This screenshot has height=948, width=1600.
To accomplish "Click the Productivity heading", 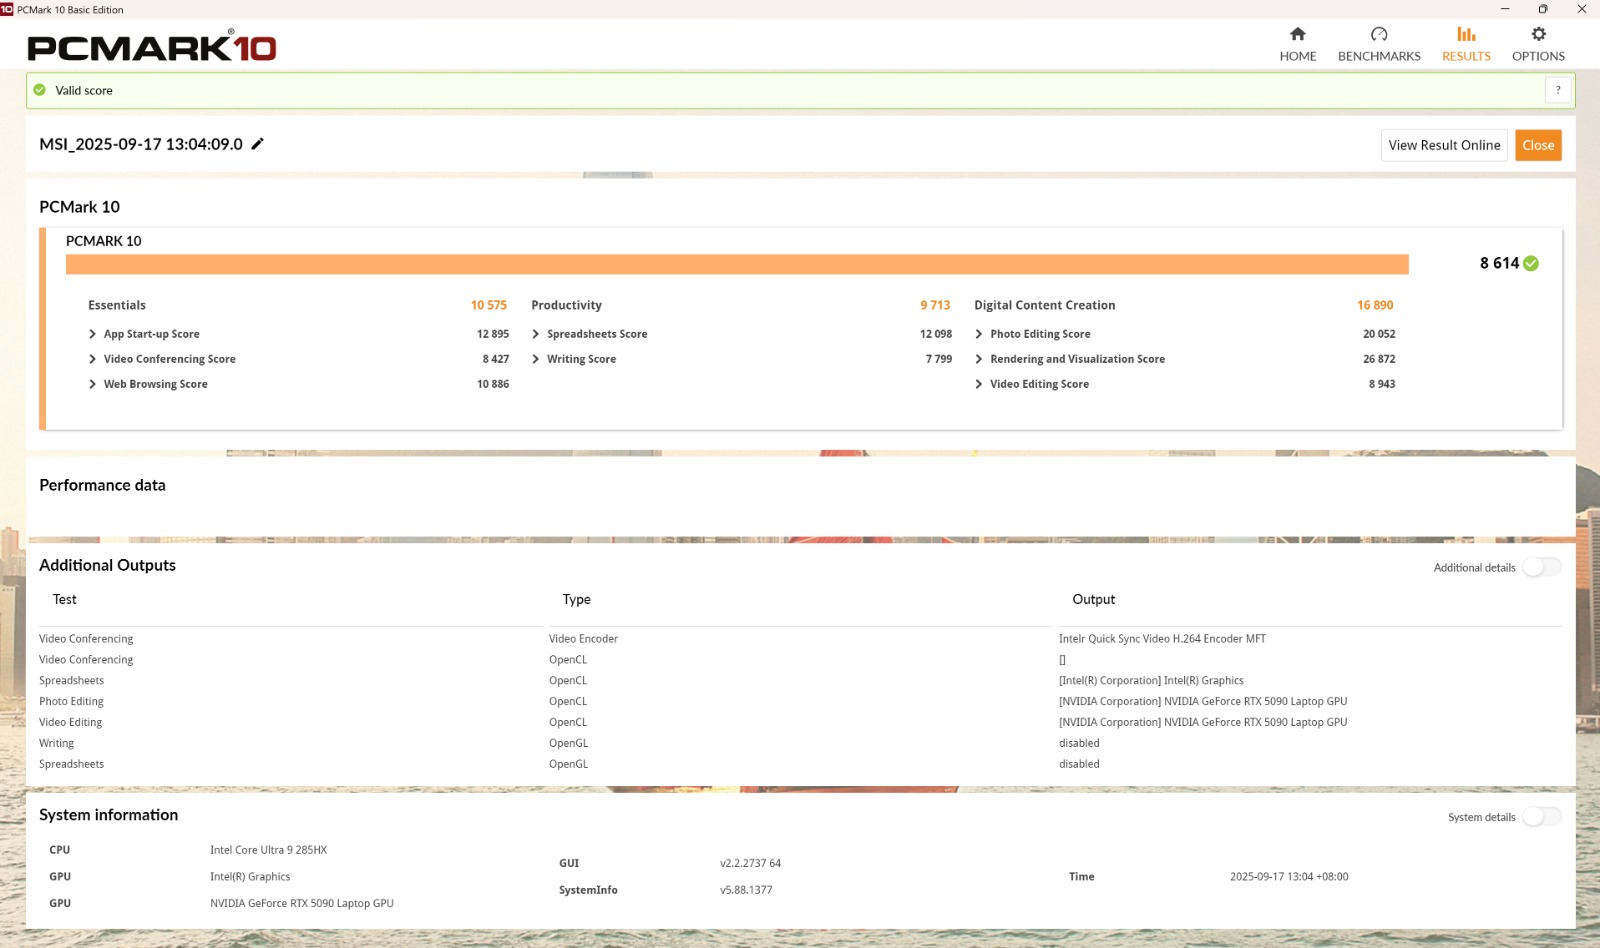I will pos(567,305).
